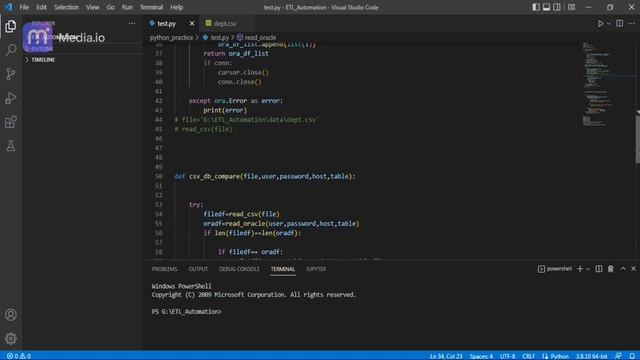This screenshot has width=640, height=360.
Task: Place cursor on def csv_db_compare line
Action: point(264,176)
